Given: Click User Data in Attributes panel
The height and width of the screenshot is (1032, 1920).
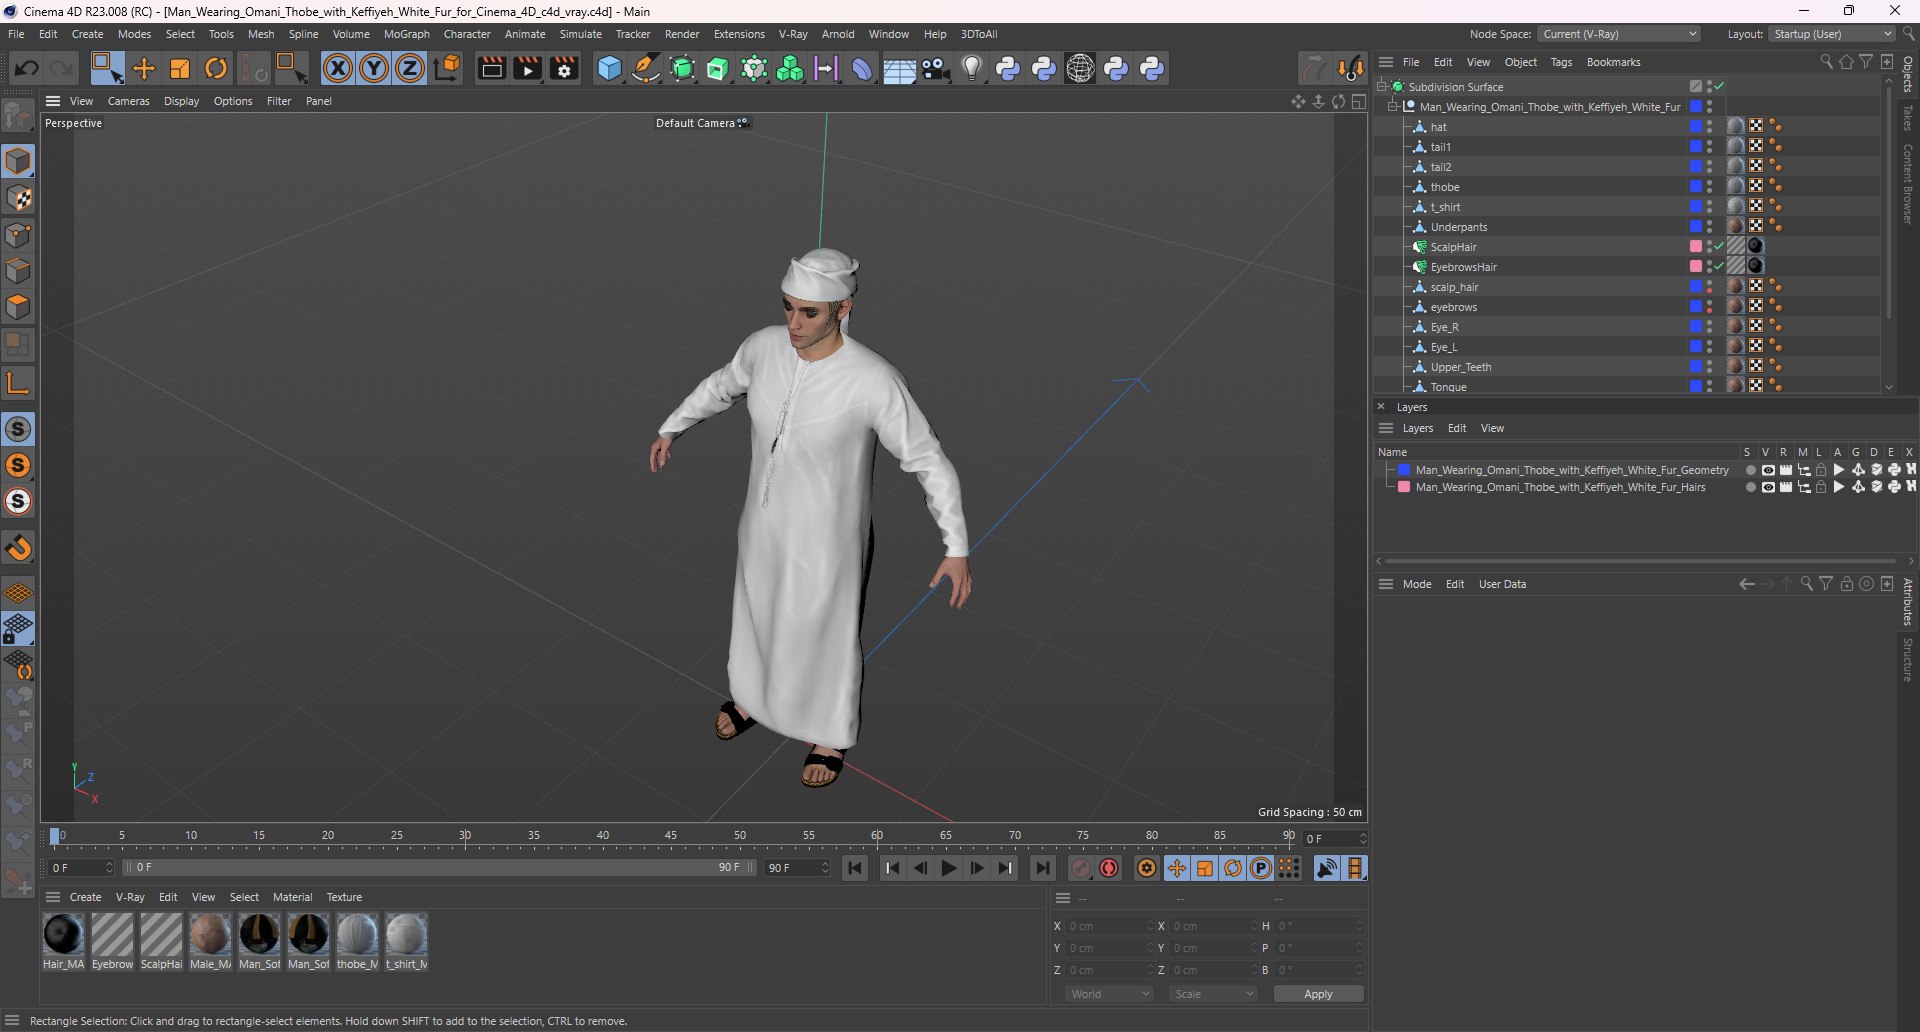Looking at the screenshot, I should (1502, 584).
